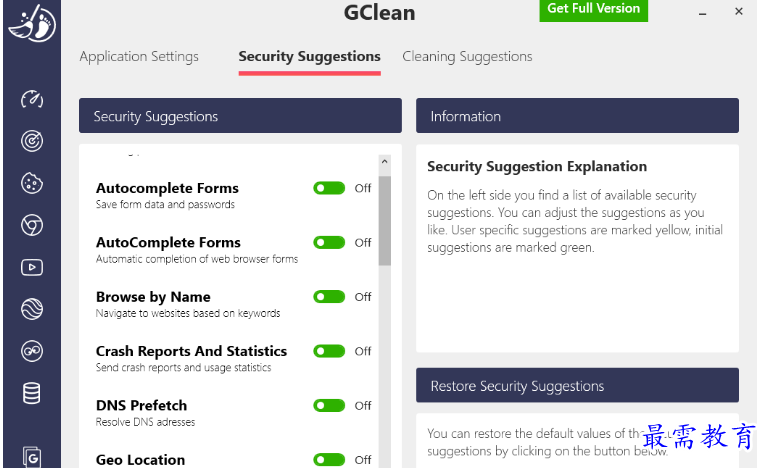Toggle the Browse by Name switch

[329, 297]
